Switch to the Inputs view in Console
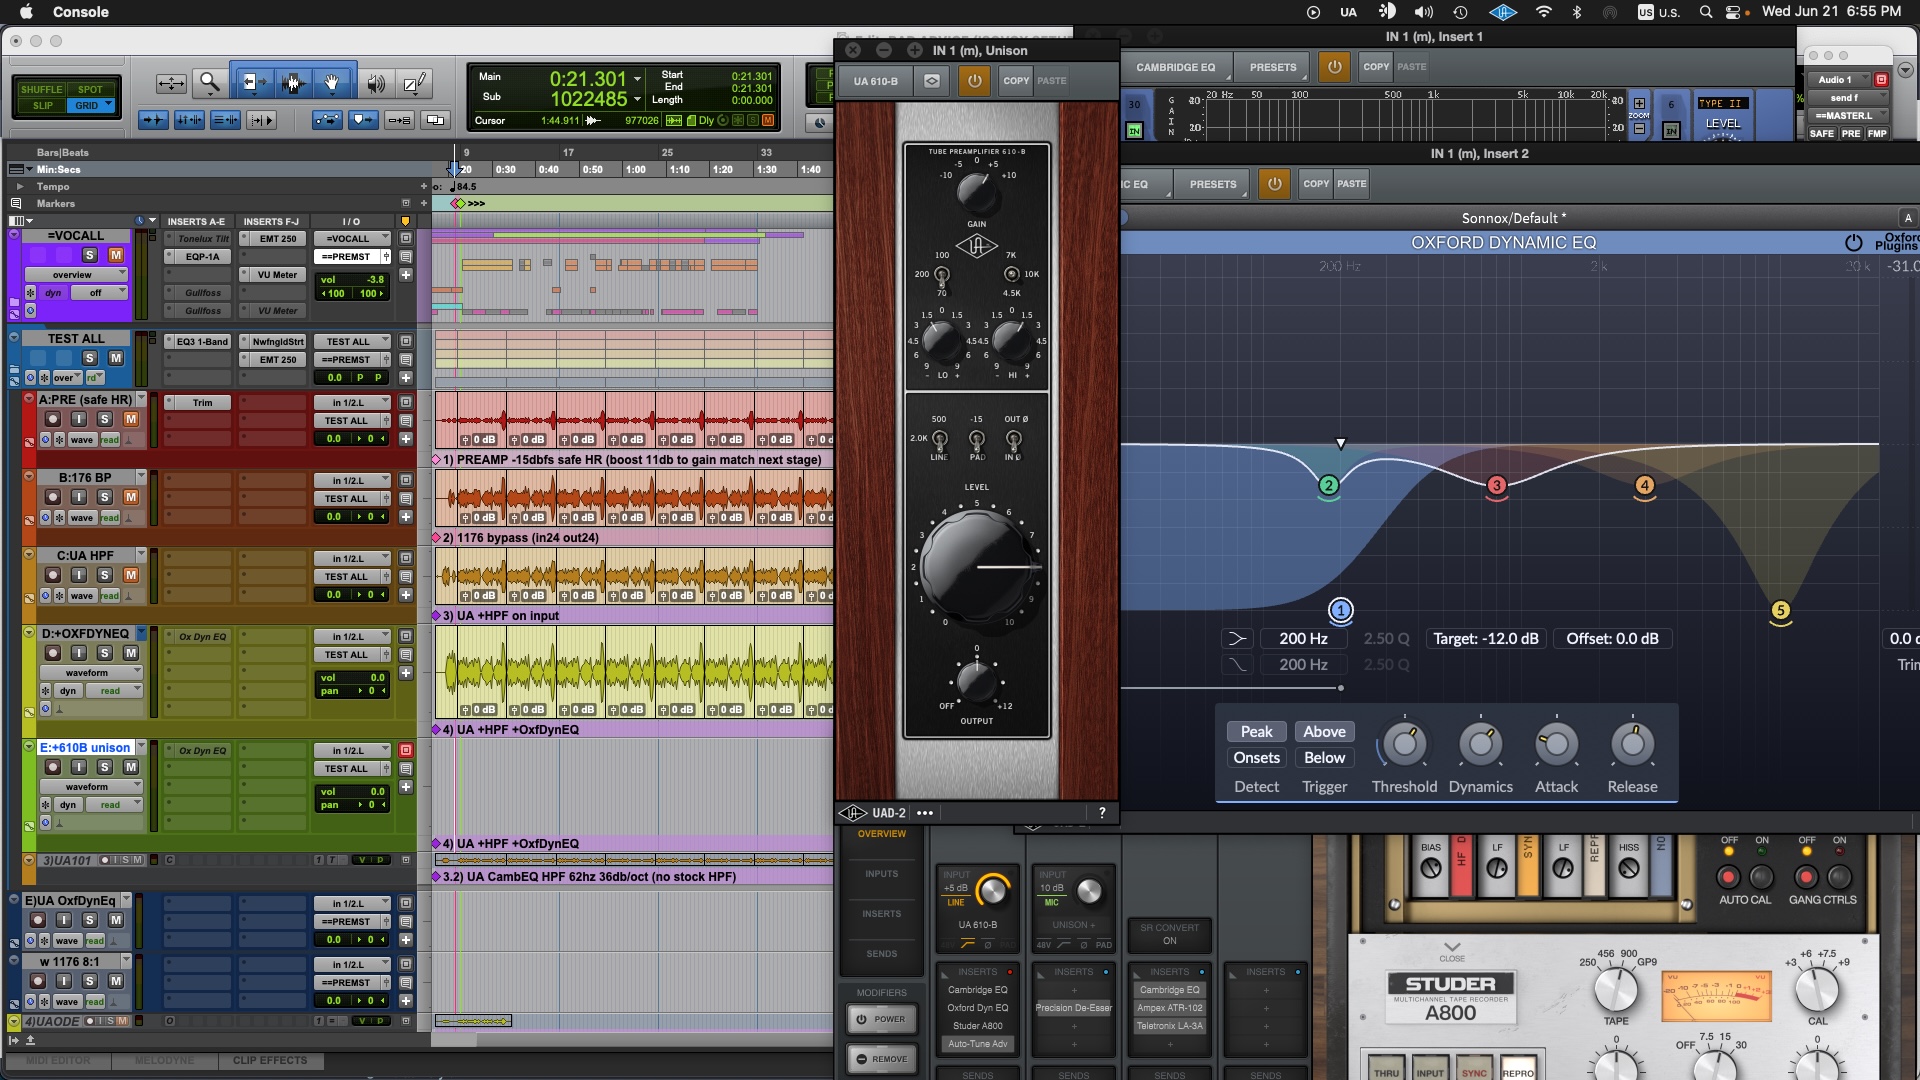1920x1080 pixels. click(x=881, y=874)
